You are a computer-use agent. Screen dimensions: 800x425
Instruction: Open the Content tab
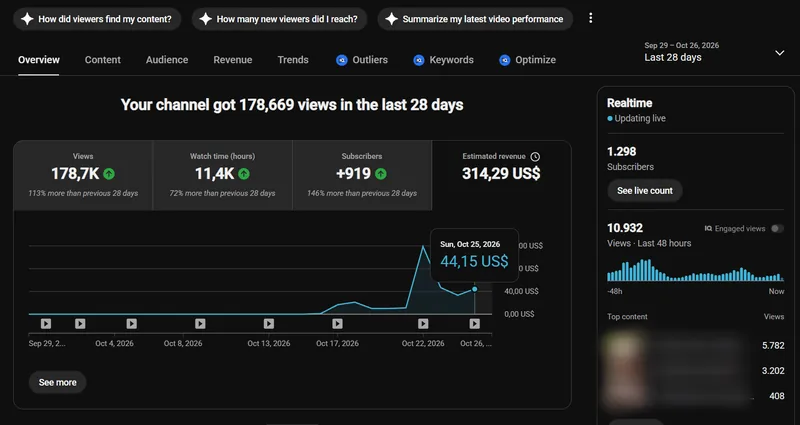point(103,60)
